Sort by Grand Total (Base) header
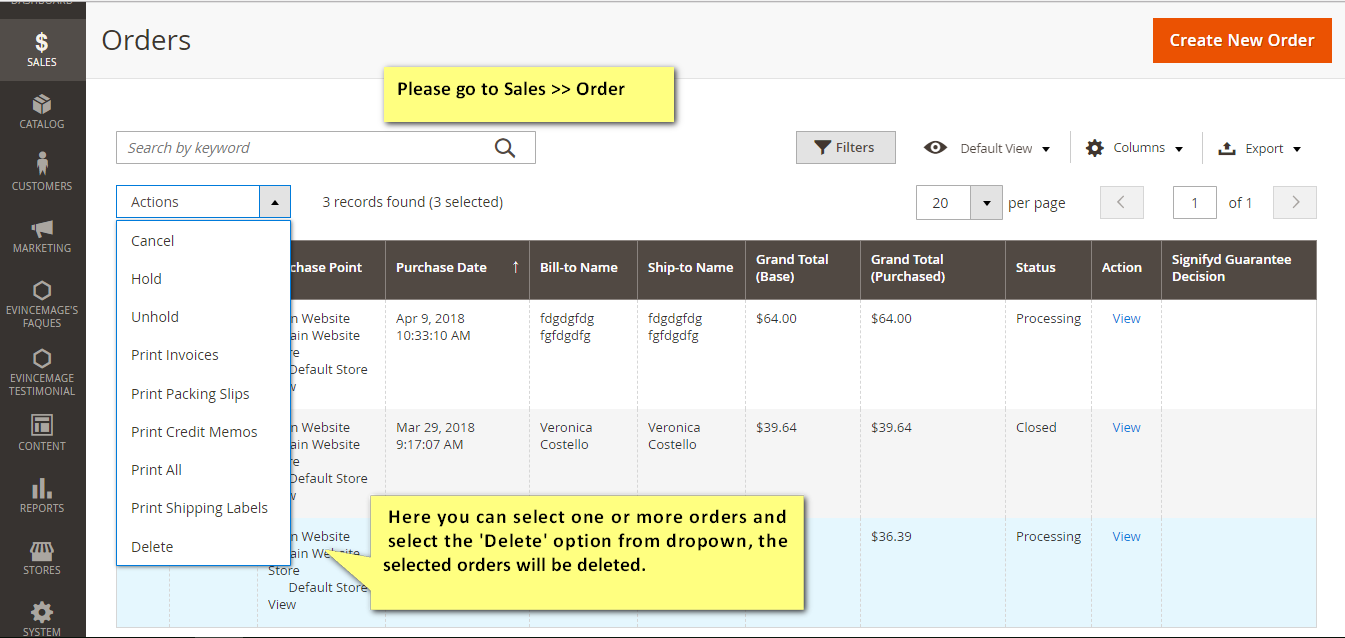Screen dimensions: 1345x638 [803, 270]
